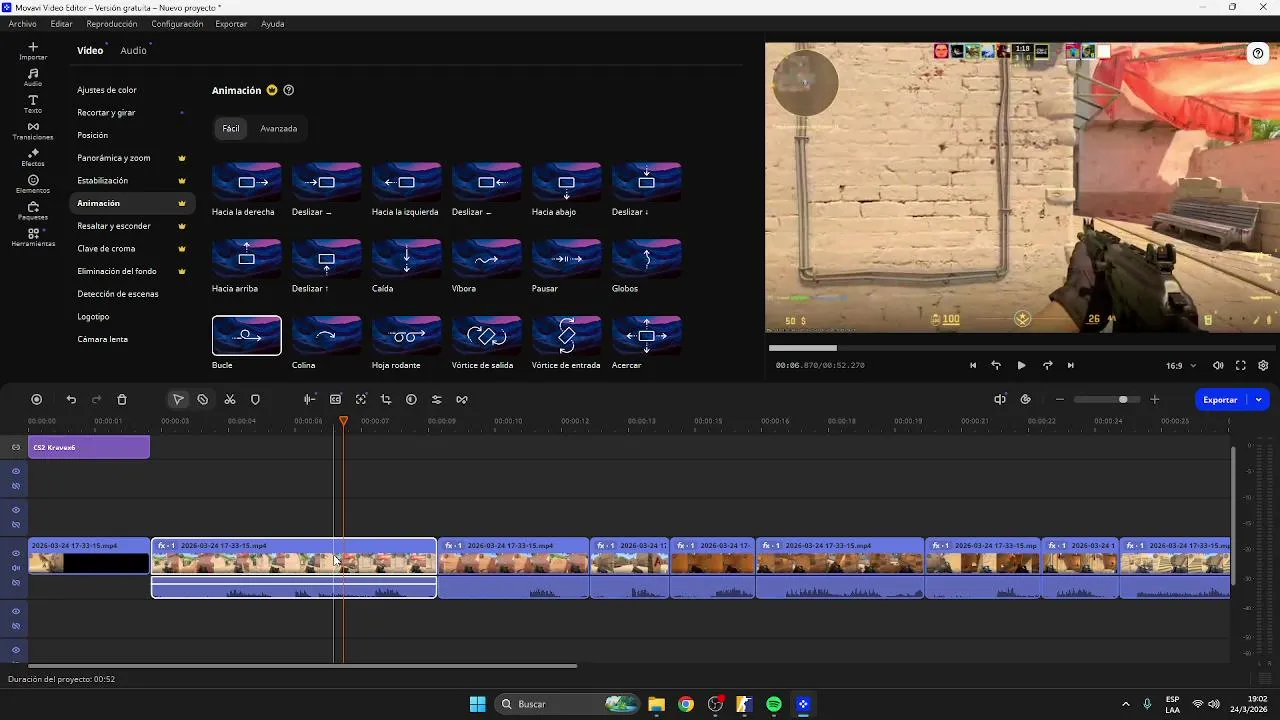Screen dimensions: 1280x720
Task: Switch to the Avanzada animation tab
Action: point(278,128)
